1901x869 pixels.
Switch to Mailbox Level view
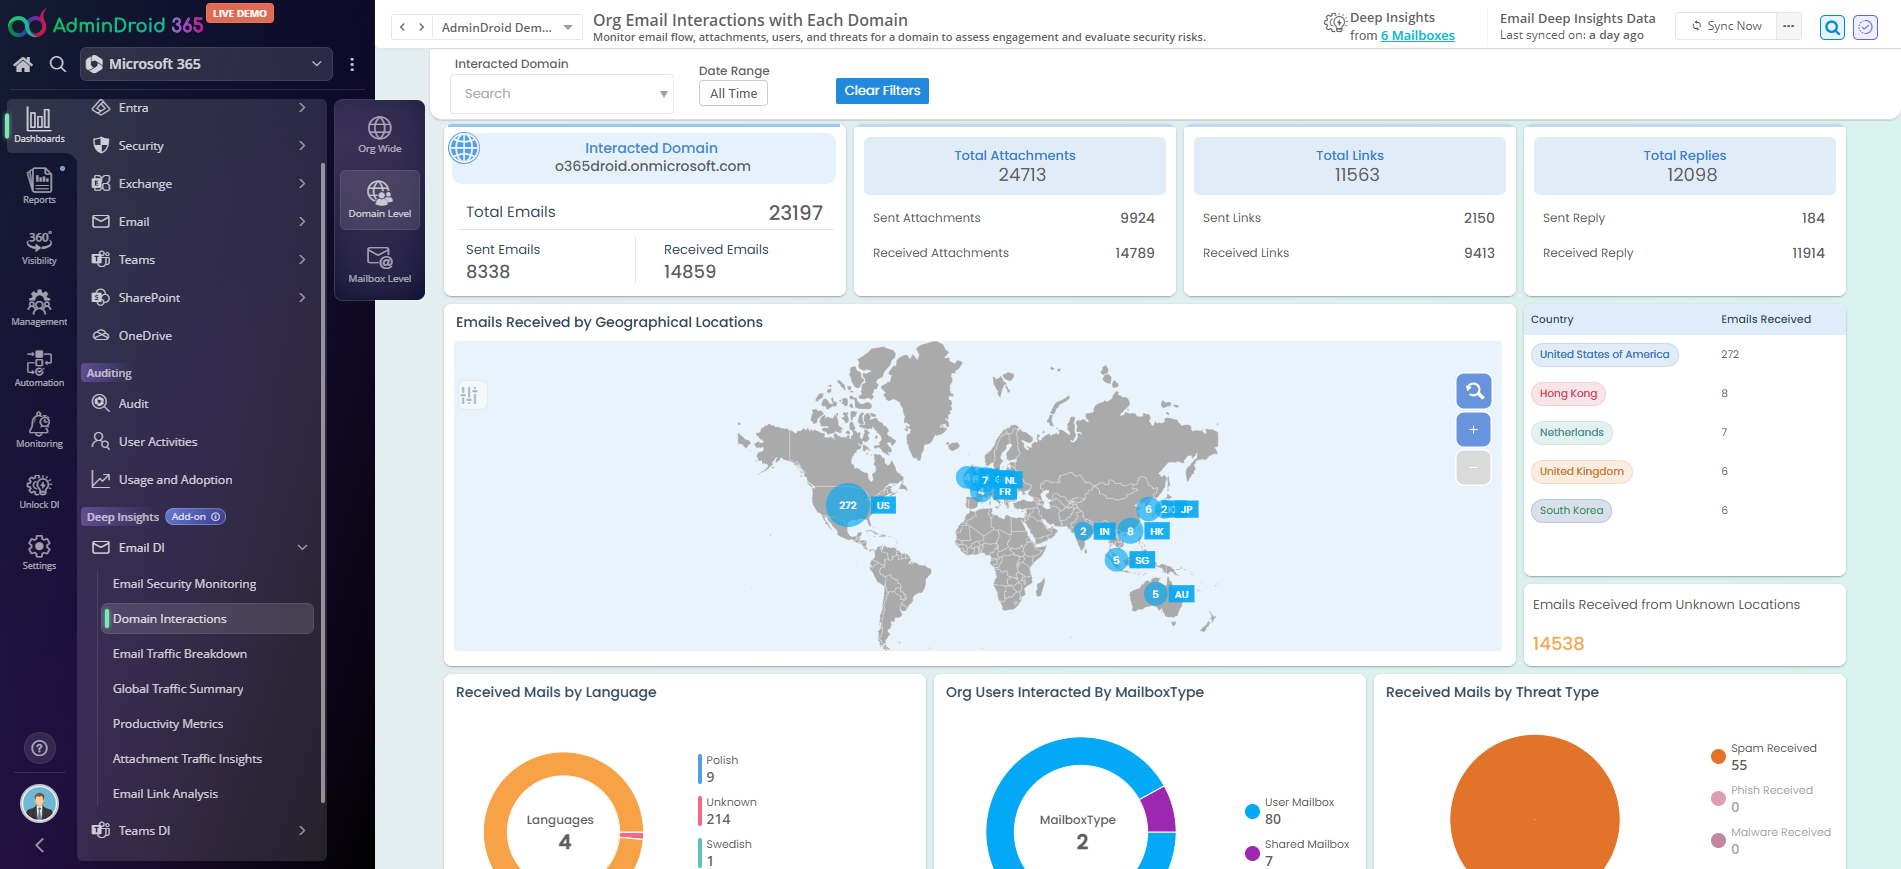point(379,265)
